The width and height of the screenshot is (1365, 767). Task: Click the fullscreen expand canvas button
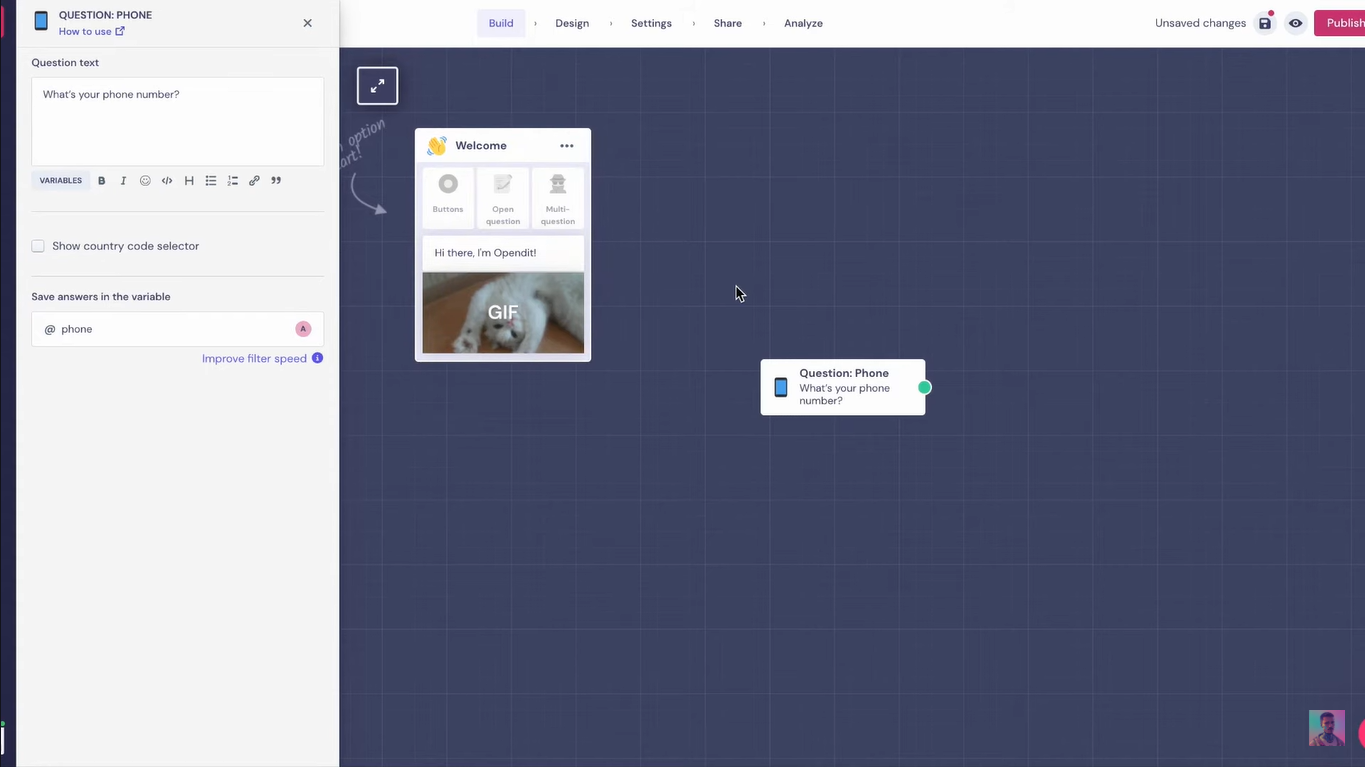coord(377,86)
